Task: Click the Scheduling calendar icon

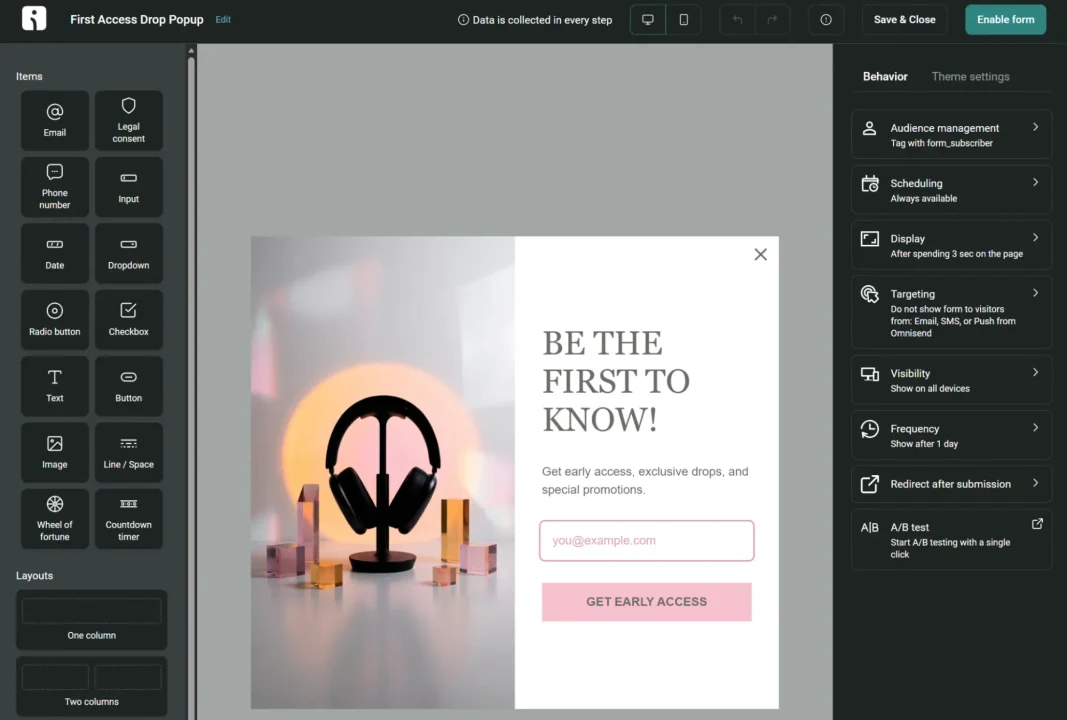Action: (870, 184)
